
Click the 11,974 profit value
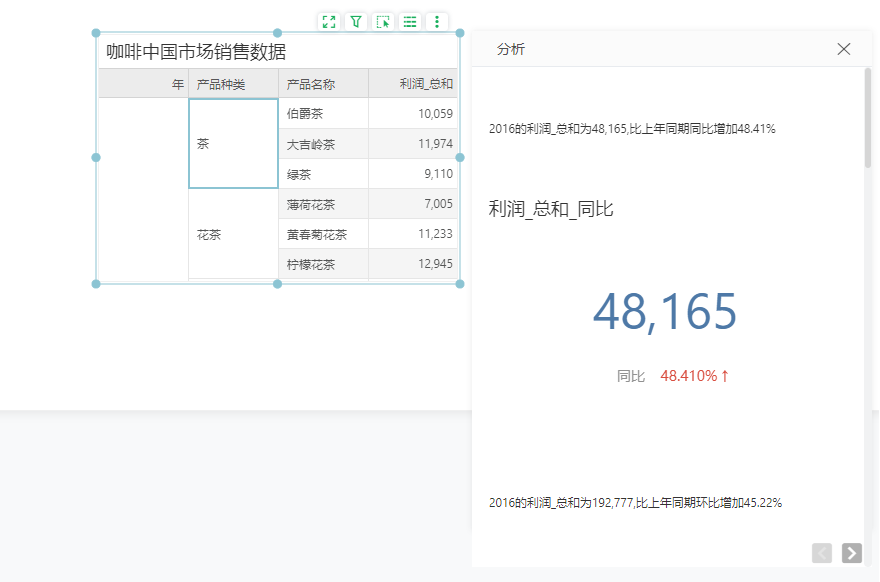(435, 144)
